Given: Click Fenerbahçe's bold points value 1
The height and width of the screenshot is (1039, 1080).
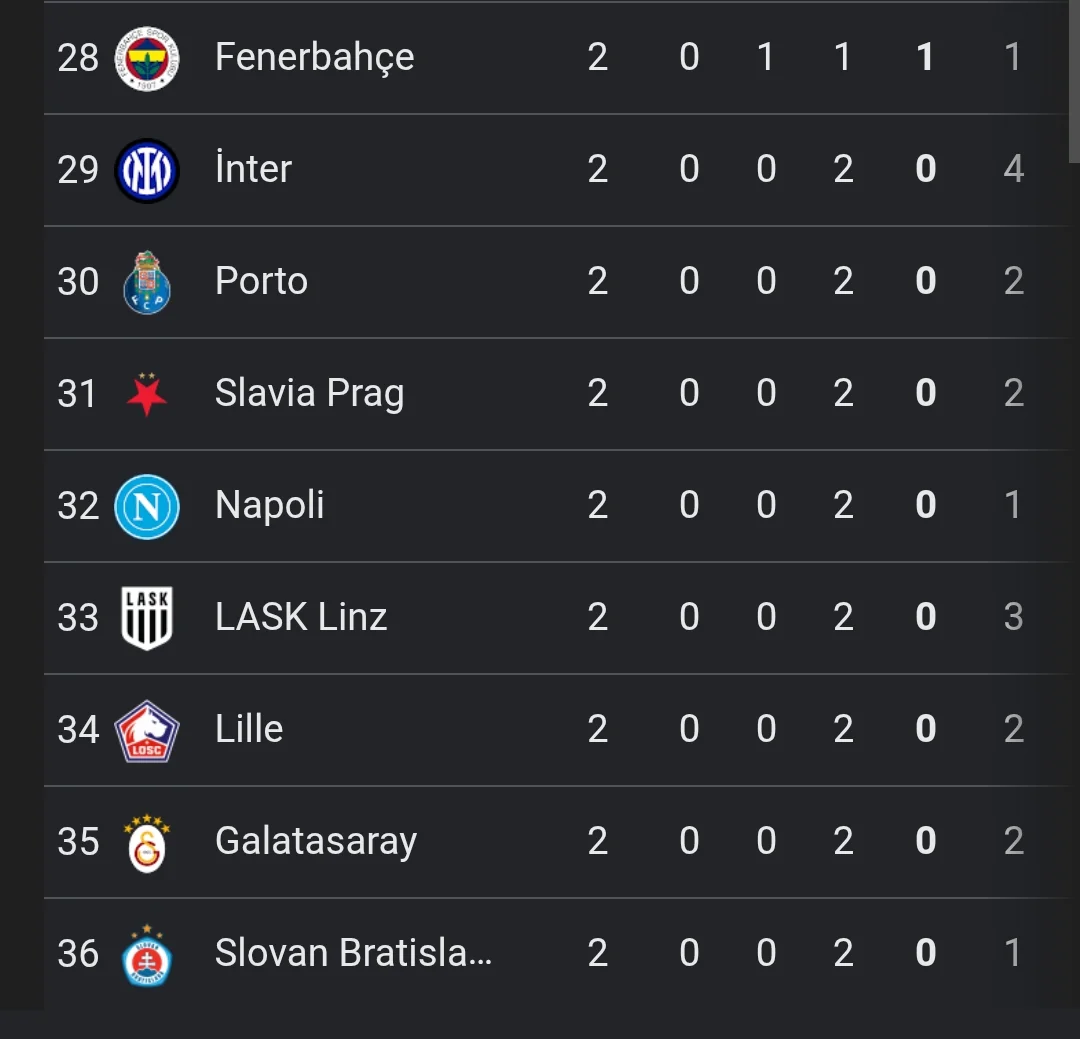Looking at the screenshot, I should pyautogui.click(x=925, y=57).
